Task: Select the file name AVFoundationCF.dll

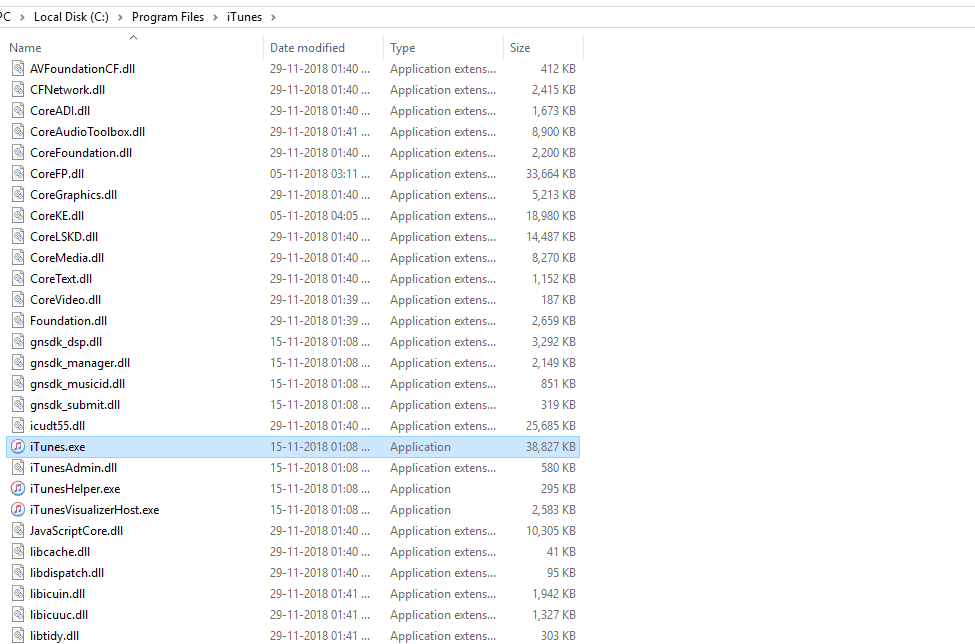Action: point(83,69)
